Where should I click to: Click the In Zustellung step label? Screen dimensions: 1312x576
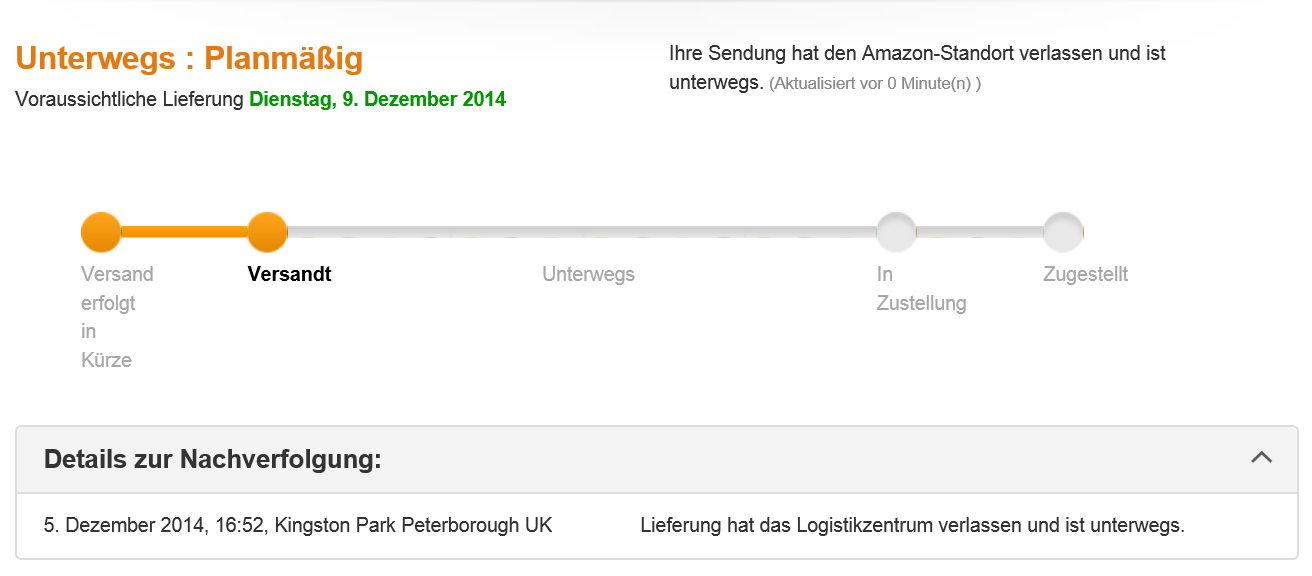[x=920, y=288]
